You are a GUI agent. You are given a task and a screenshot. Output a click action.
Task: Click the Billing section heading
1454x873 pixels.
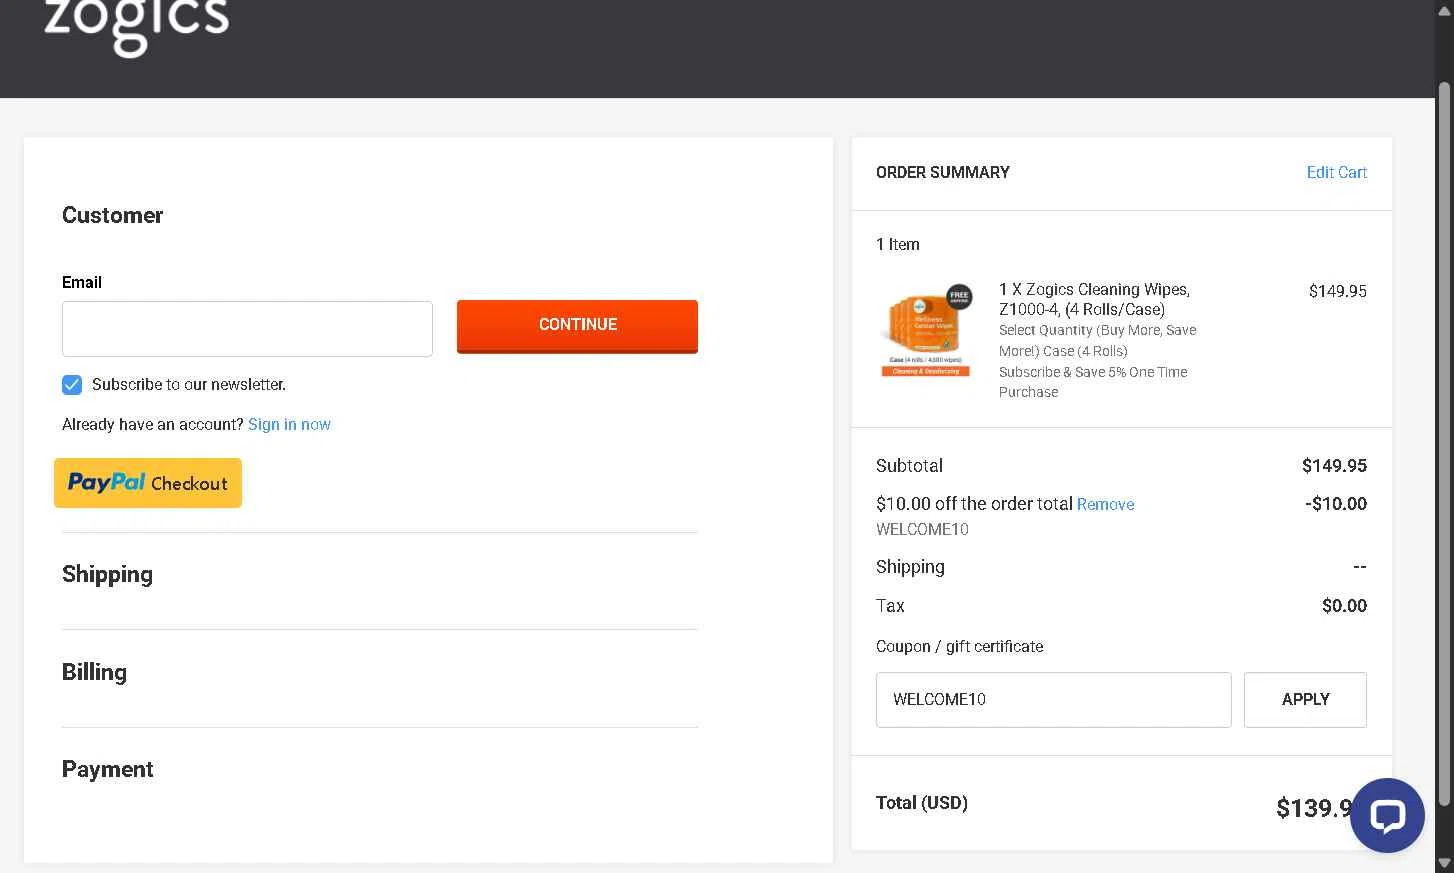point(94,672)
